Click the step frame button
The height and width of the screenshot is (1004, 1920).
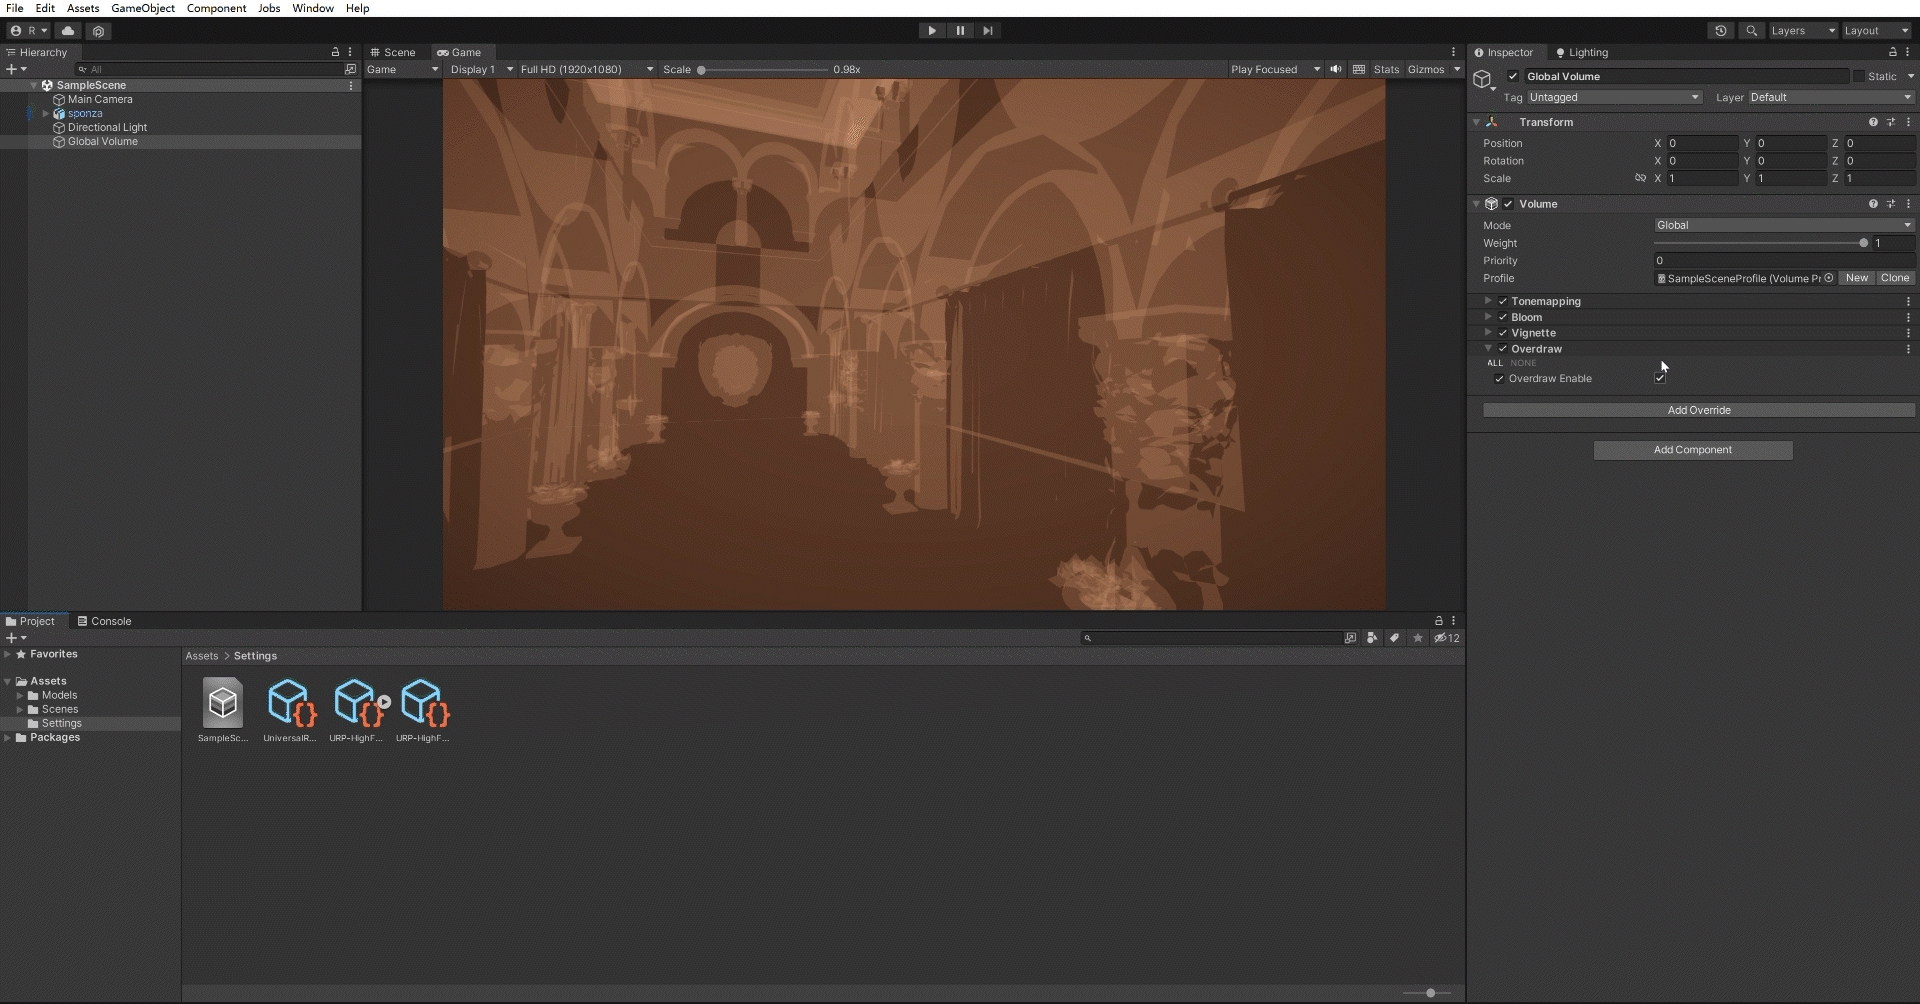coord(988,31)
